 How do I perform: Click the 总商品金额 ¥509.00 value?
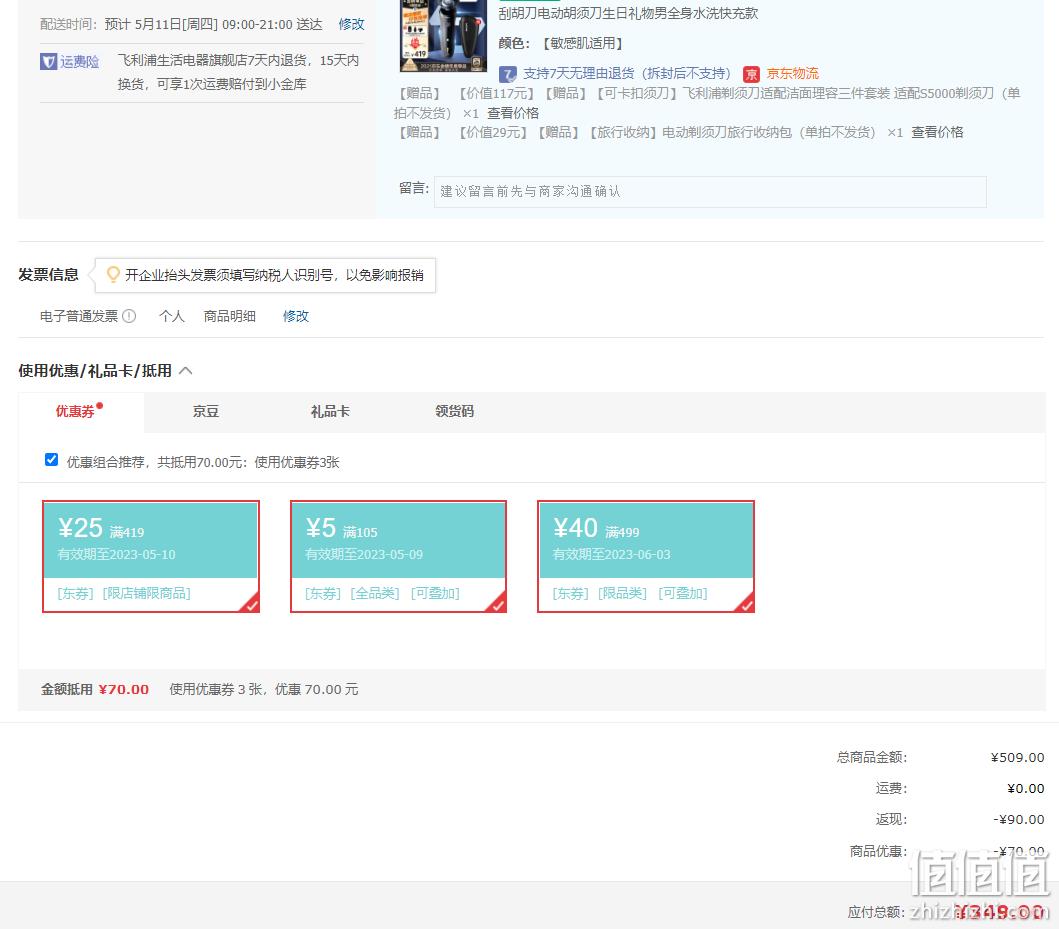click(x=1017, y=758)
